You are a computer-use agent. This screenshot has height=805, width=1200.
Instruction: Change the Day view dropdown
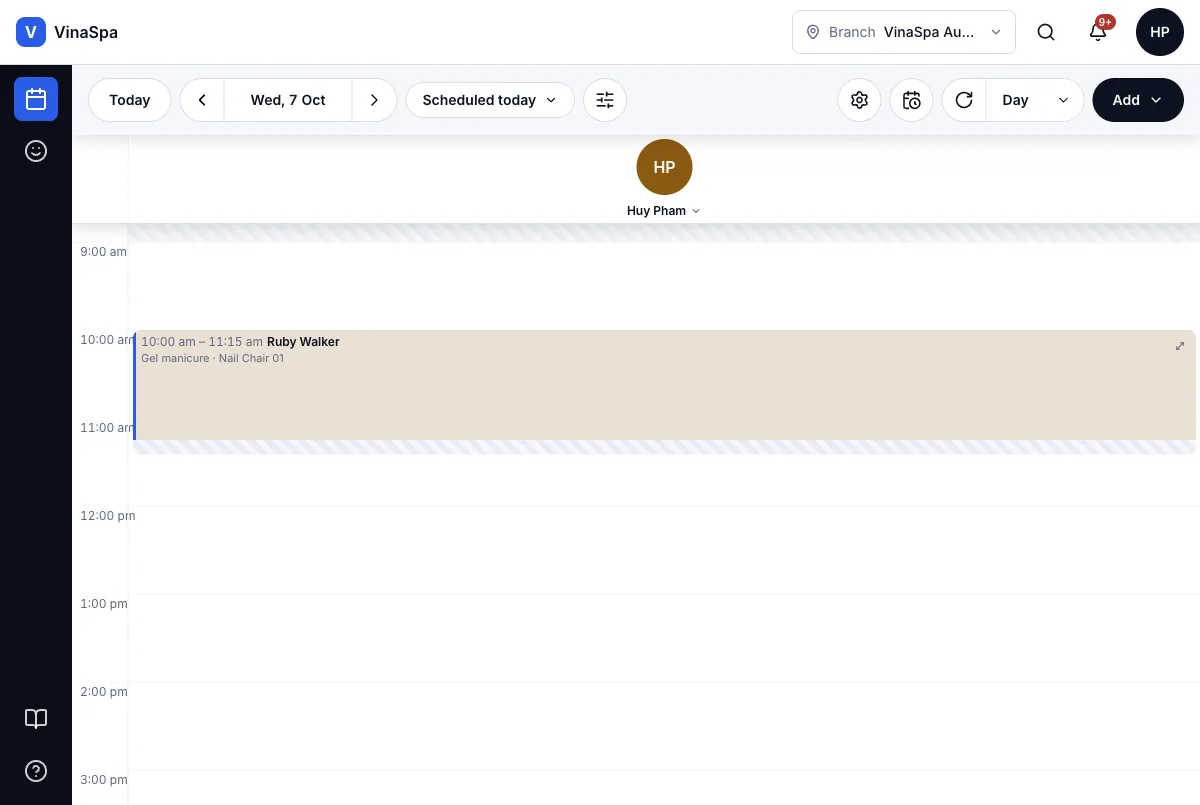(1035, 100)
